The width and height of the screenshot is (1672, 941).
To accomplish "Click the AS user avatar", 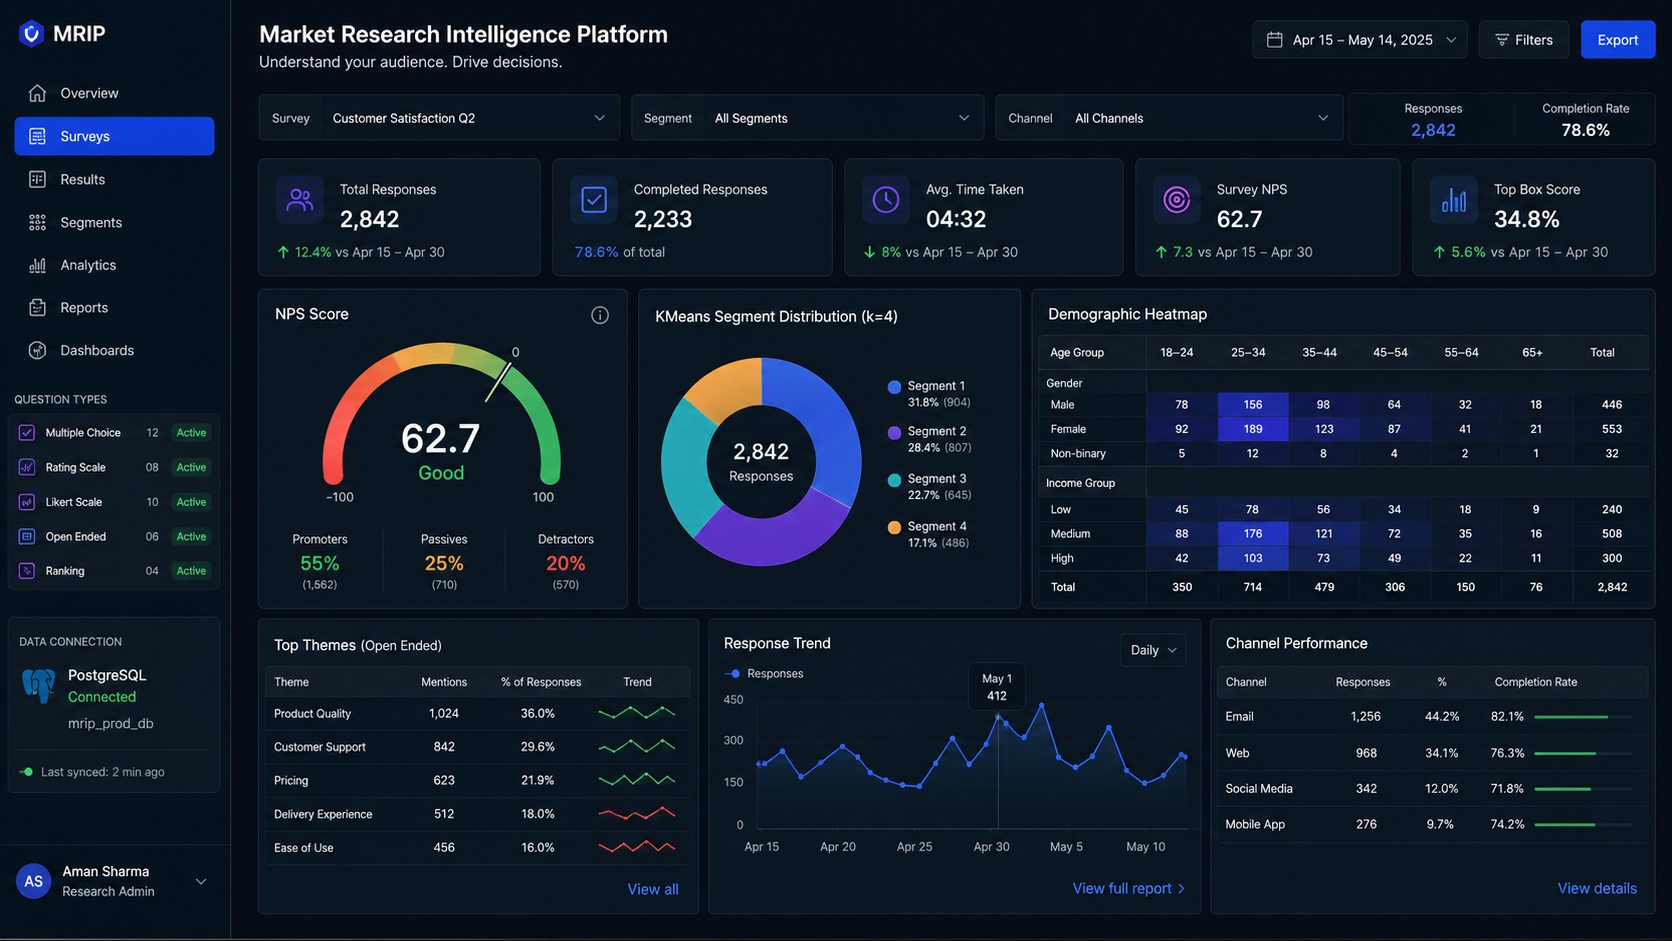I will (x=34, y=881).
